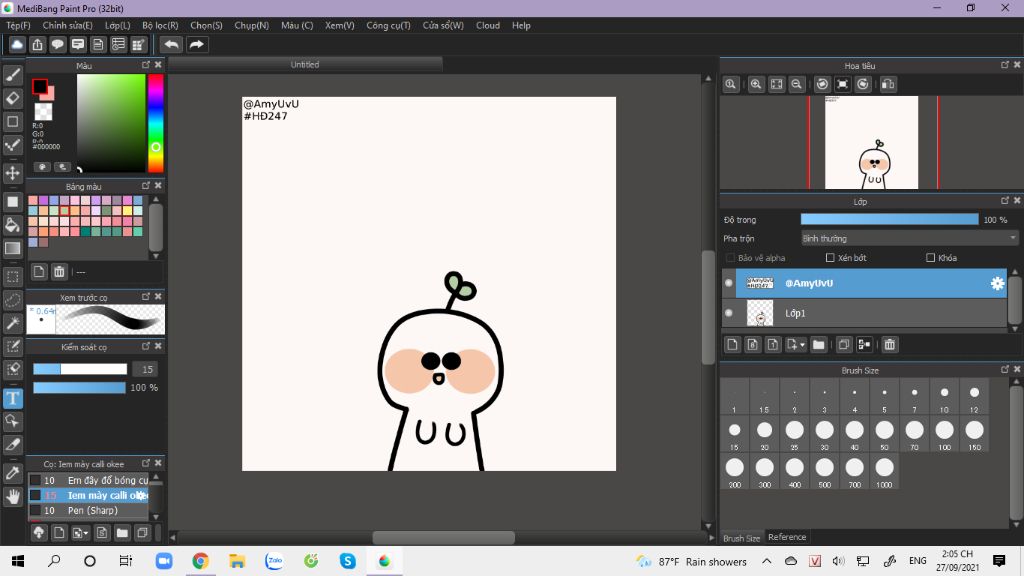Select the Text tool
This screenshot has height=576, width=1024.
coord(13,397)
